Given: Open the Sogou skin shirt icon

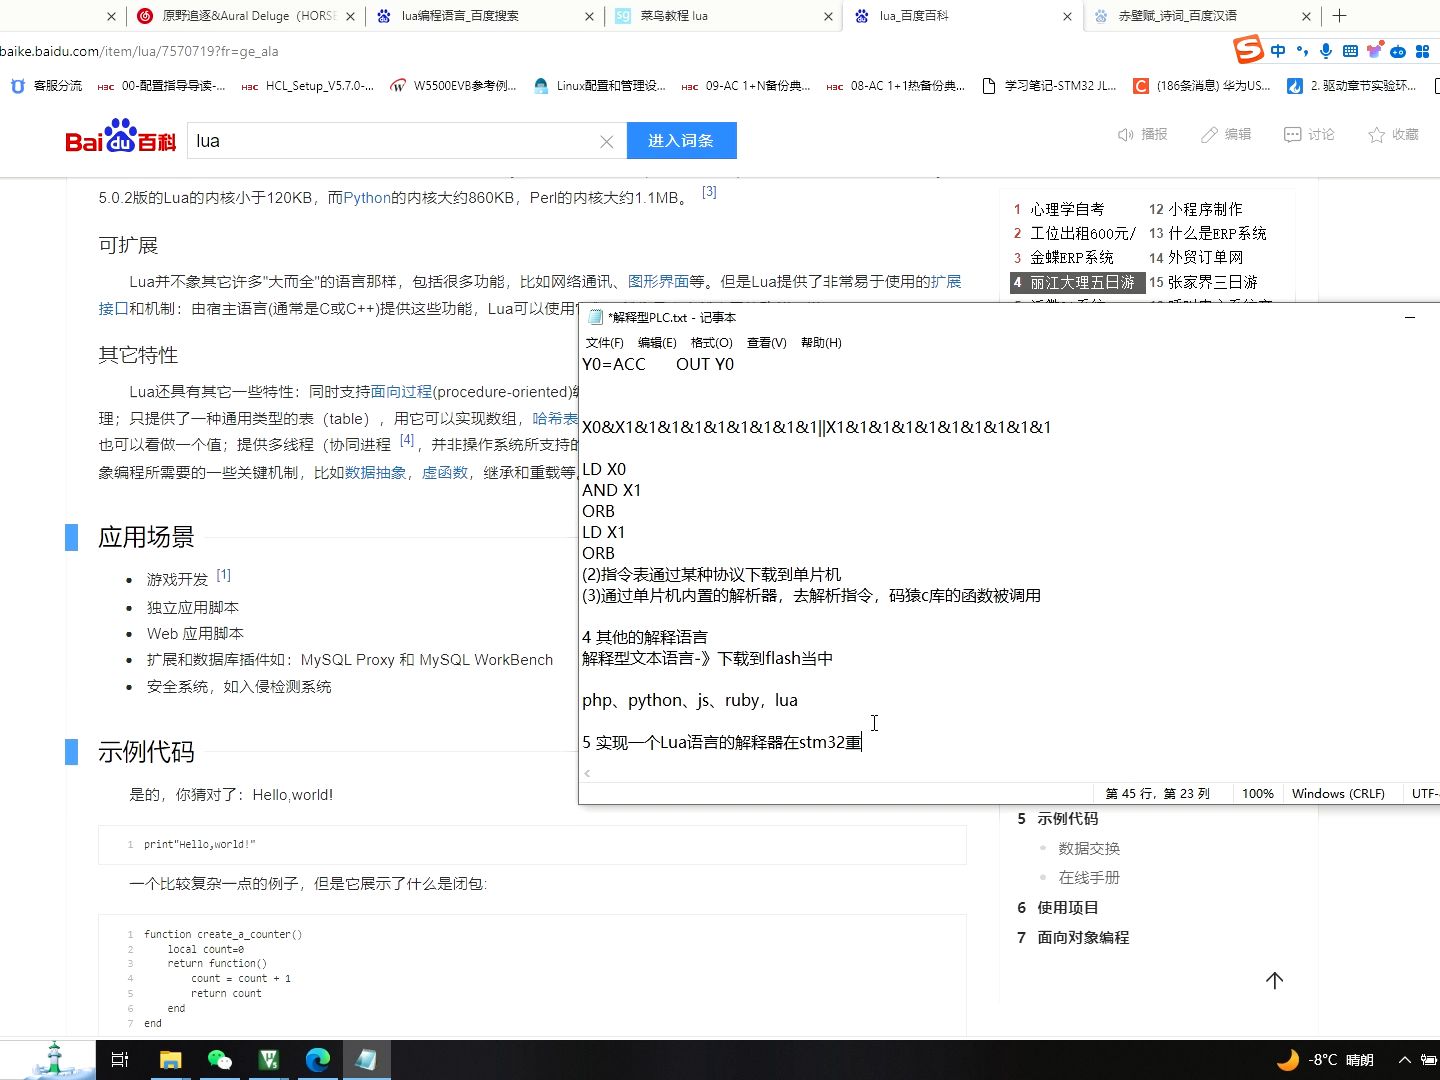Looking at the screenshot, I should (x=1374, y=51).
